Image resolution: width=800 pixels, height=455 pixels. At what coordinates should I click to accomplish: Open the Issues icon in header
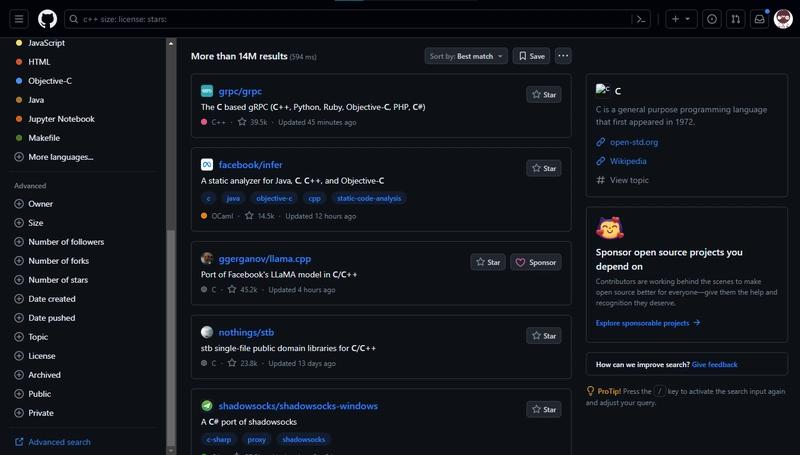pyautogui.click(x=712, y=19)
